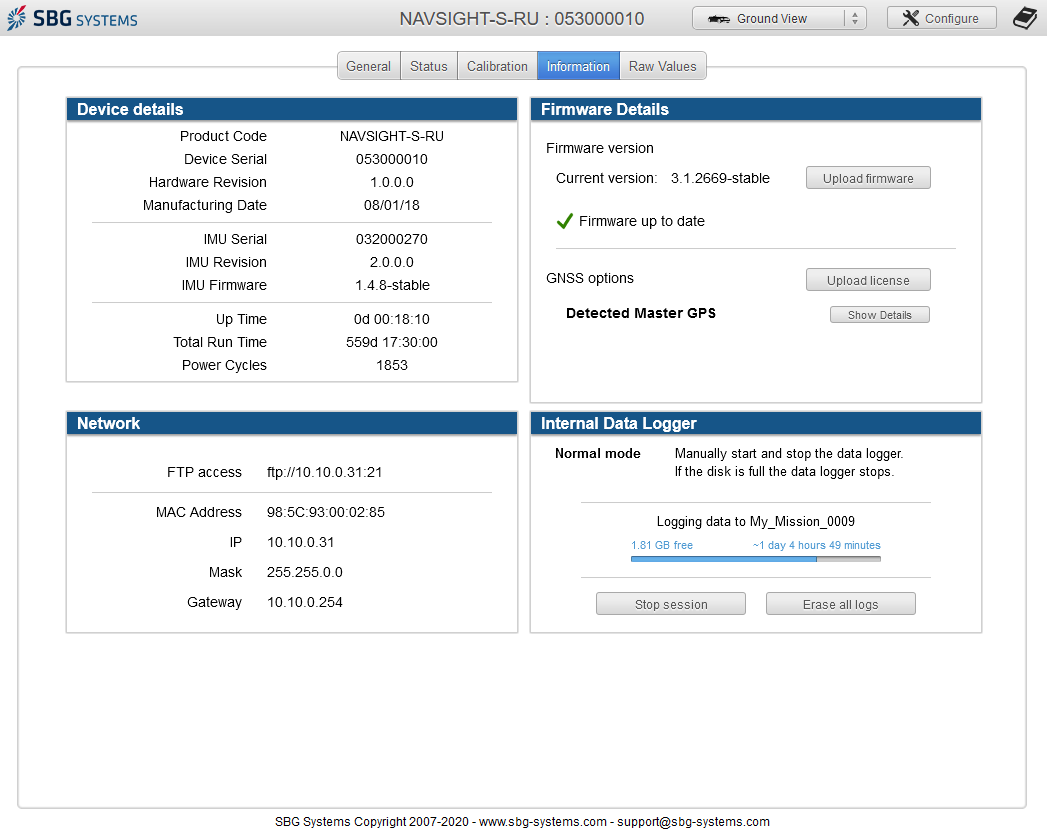The width and height of the screenshot is (1047, 834).
Task: Stop the logging session
Action: [x=671, y=604]
